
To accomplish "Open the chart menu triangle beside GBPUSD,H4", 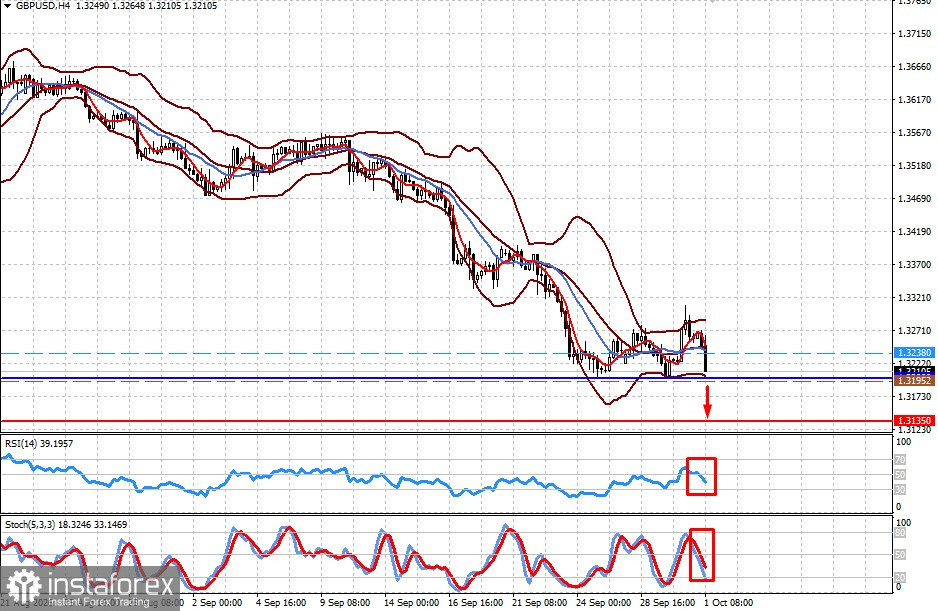I will click(7, 5).
